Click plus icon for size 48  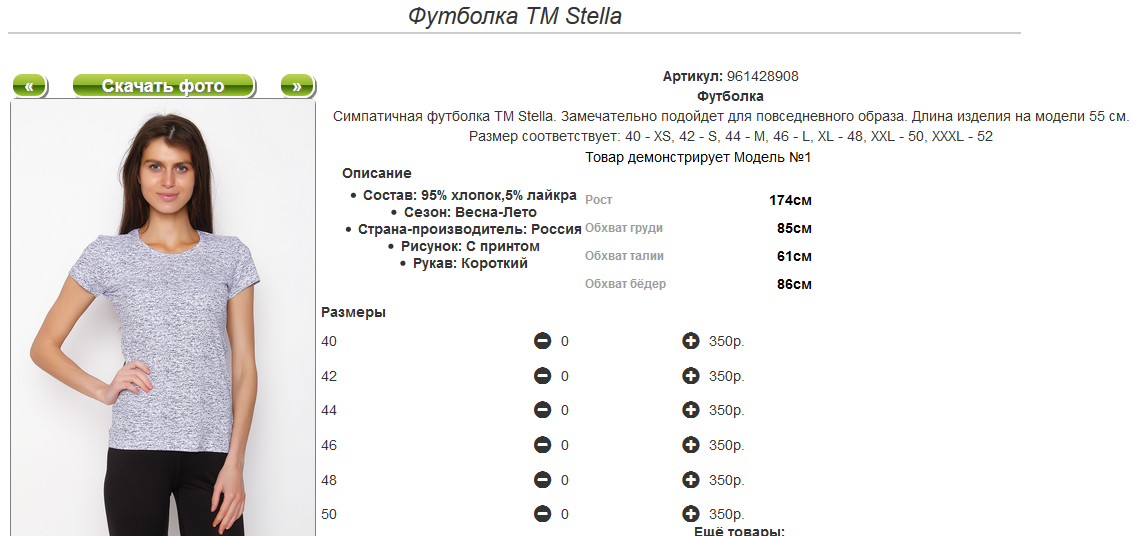coord(691,480)
